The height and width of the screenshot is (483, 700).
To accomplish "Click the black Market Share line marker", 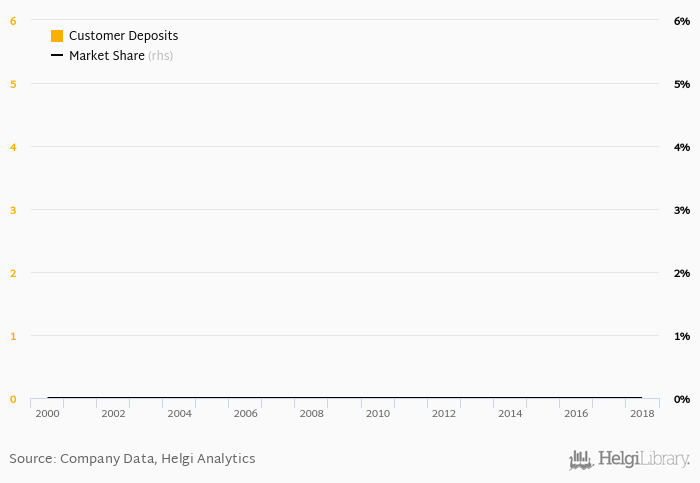I will point(57,55).
